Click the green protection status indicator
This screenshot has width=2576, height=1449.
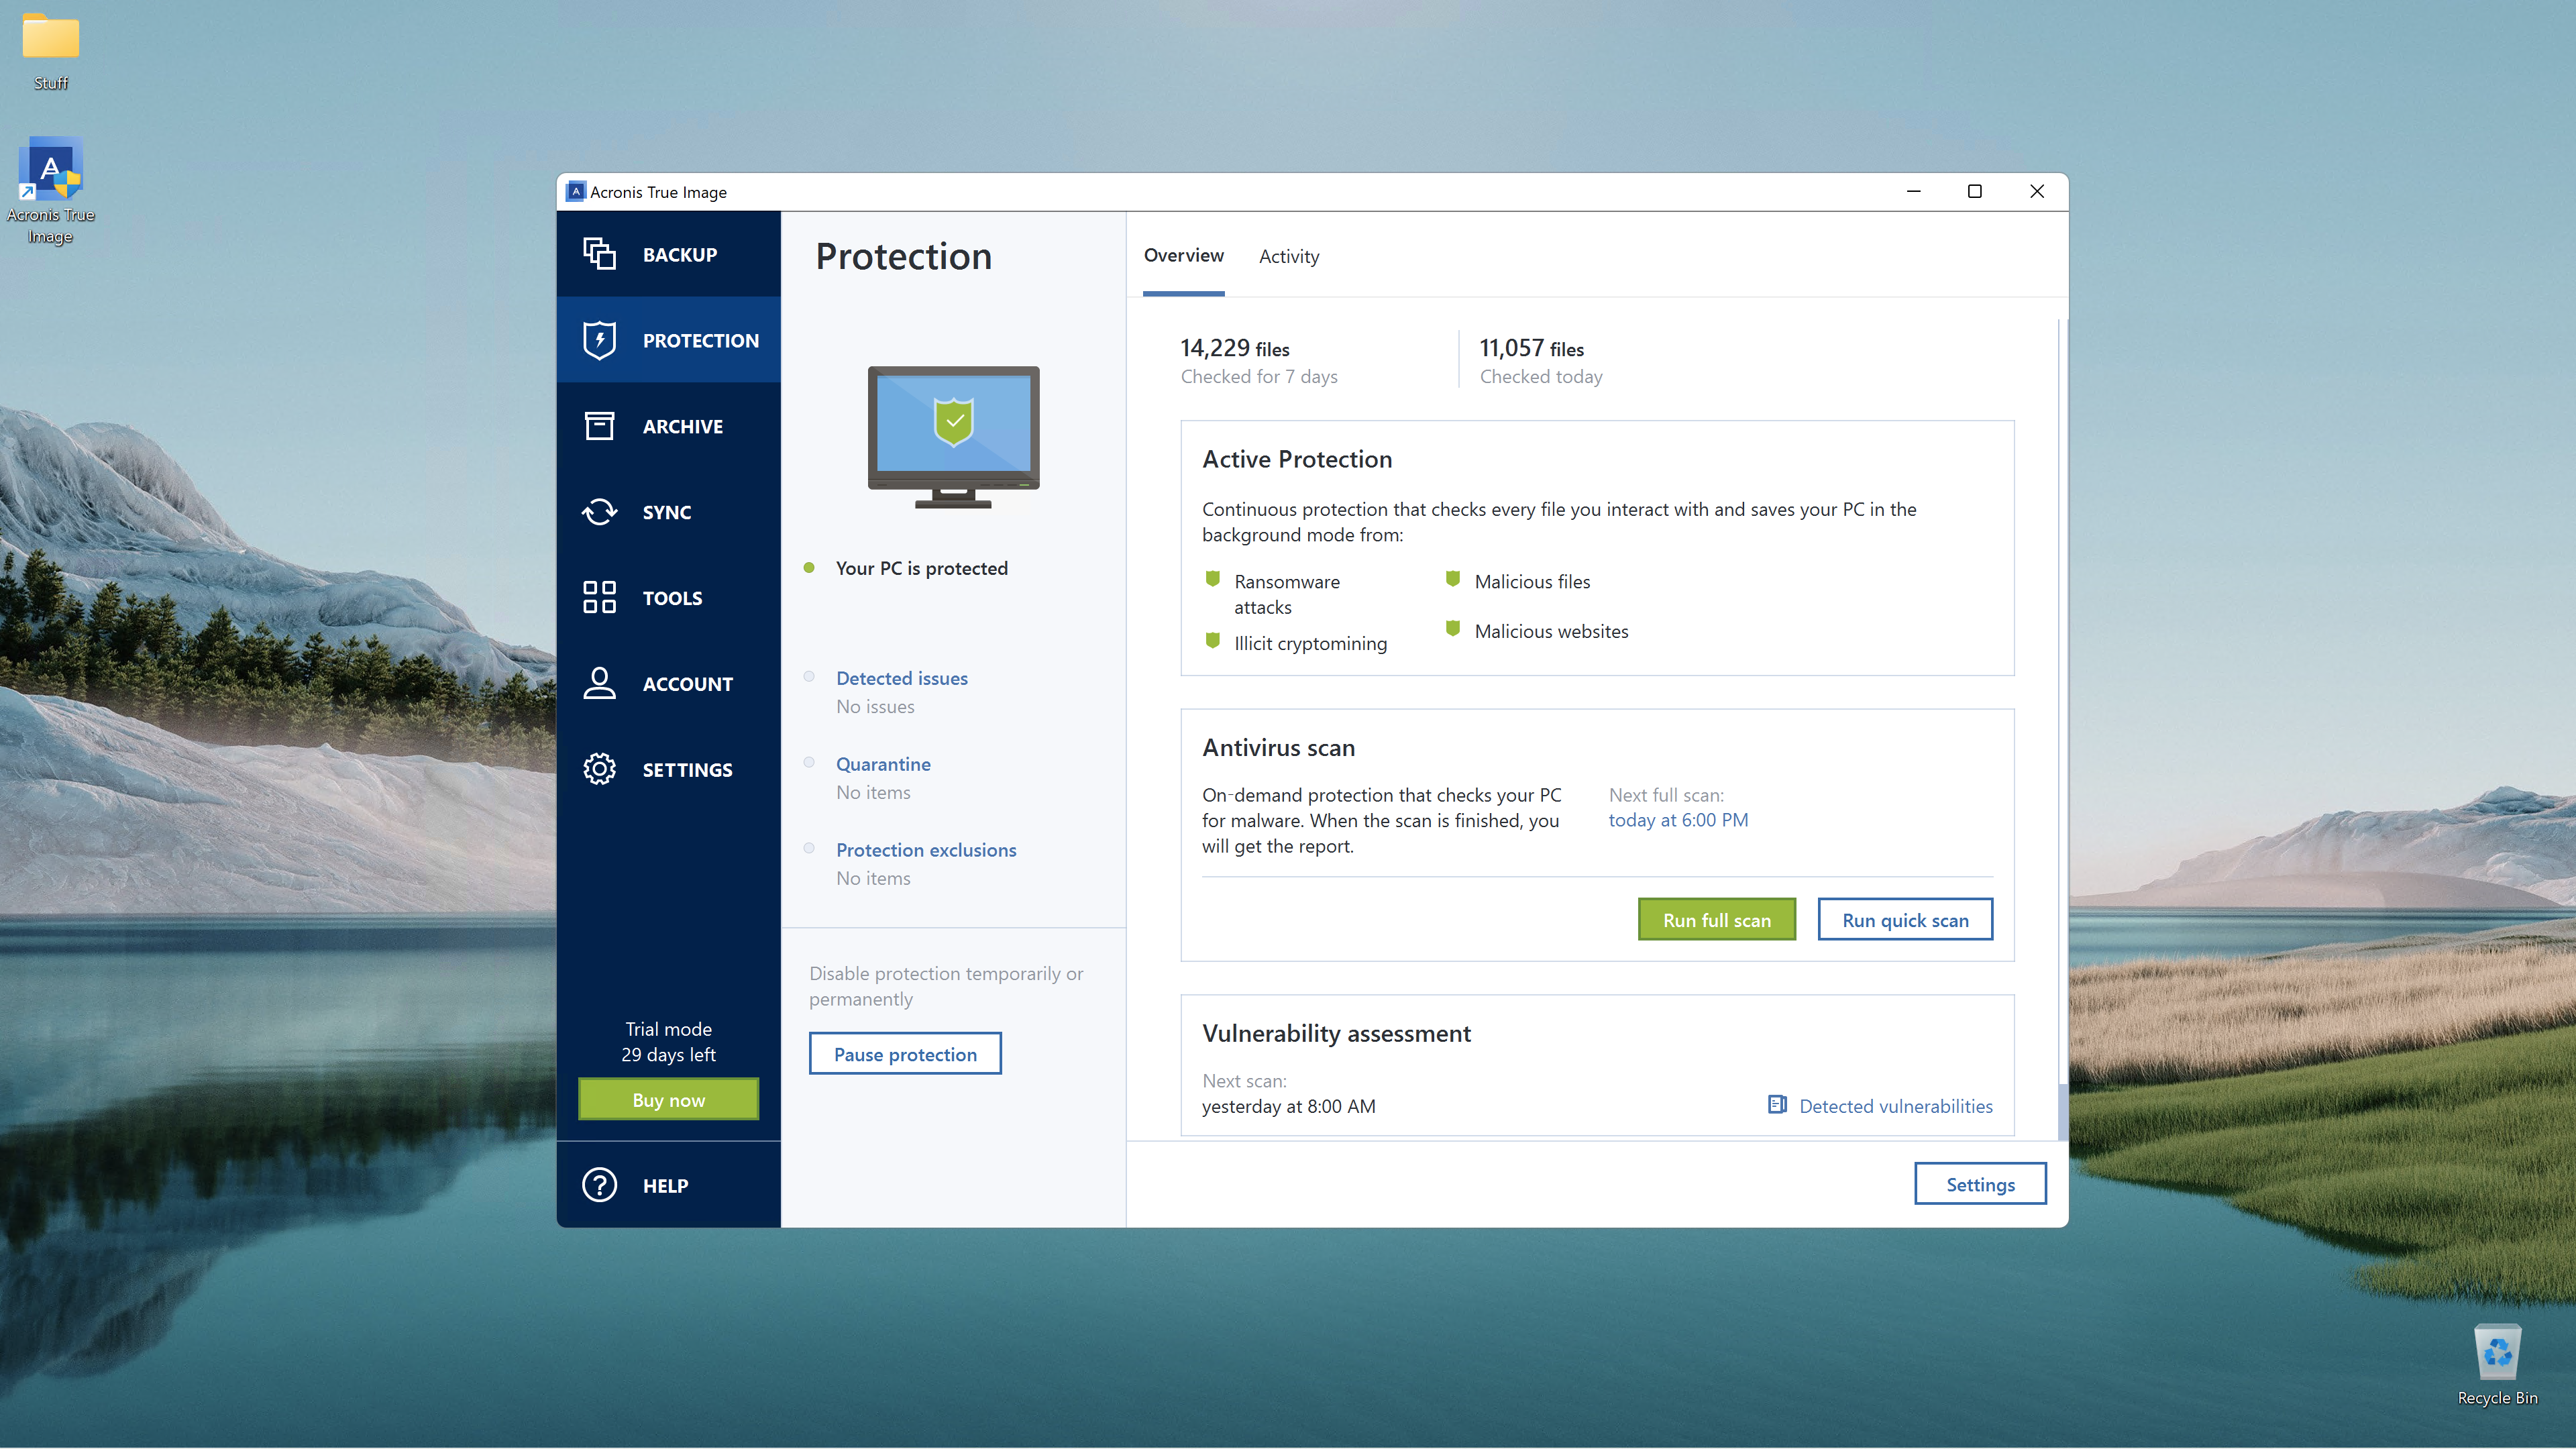coord(809,567)
